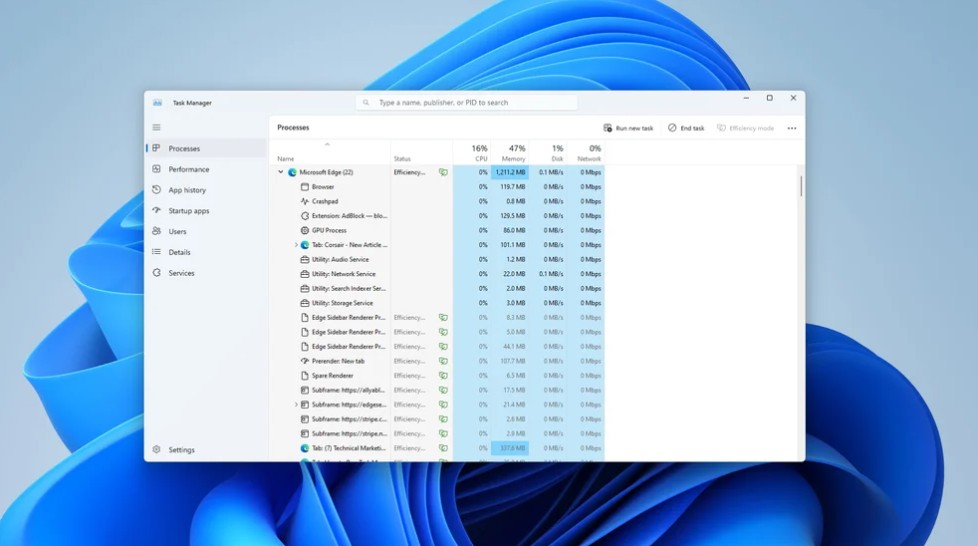Click the Prerender: New tab icon
Image resolution: width=978 pixels, height=546 pixels.
305,361
